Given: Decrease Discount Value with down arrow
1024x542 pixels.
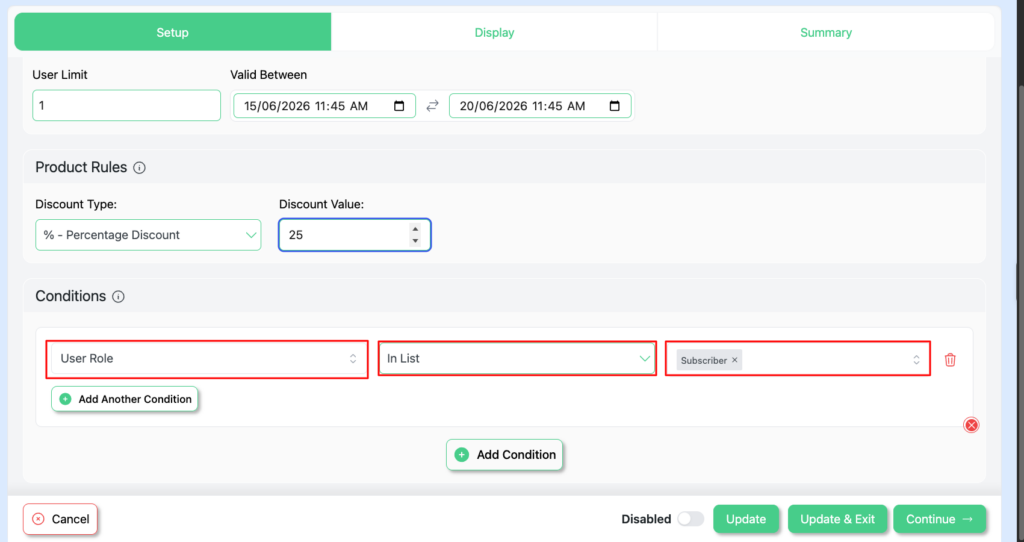Looking at the screenshot, I should [x=415, y=241].
